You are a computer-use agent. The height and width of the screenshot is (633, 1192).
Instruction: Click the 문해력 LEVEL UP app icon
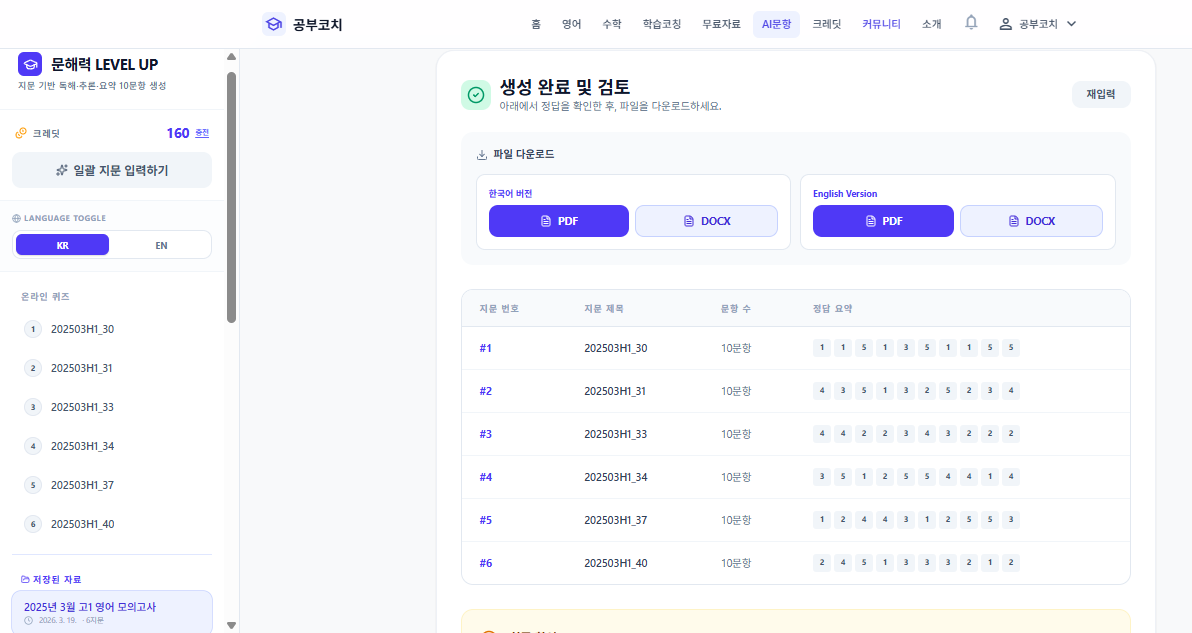pos(30,64)
